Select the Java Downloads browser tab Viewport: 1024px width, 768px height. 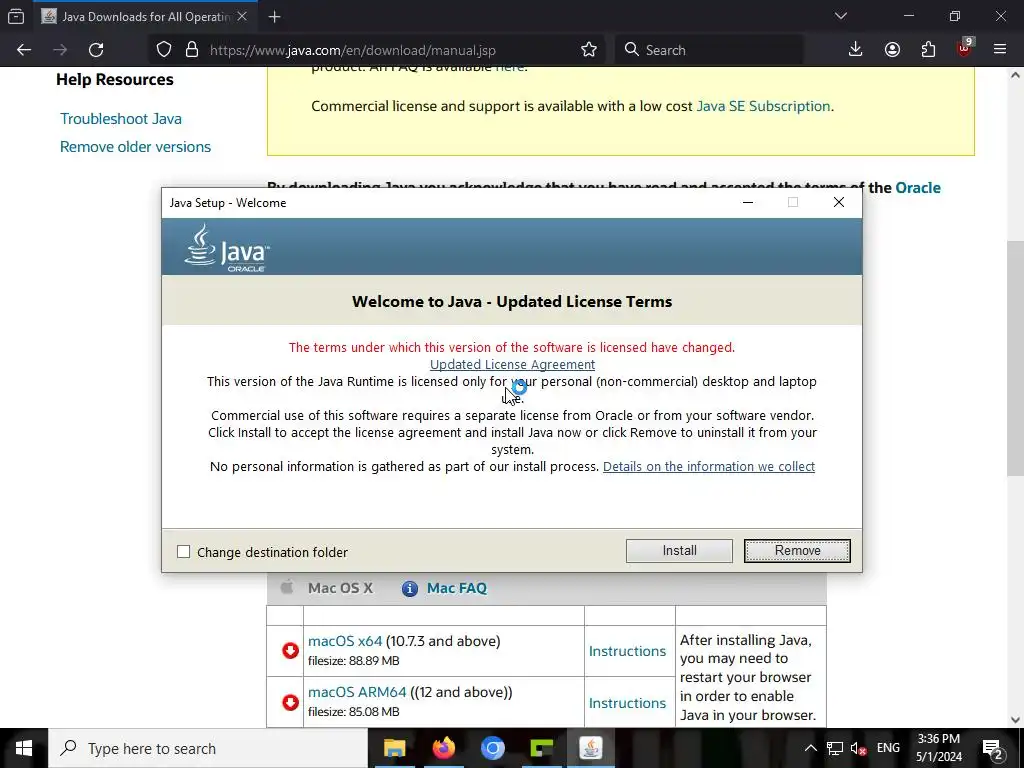(x=145, y=17)
